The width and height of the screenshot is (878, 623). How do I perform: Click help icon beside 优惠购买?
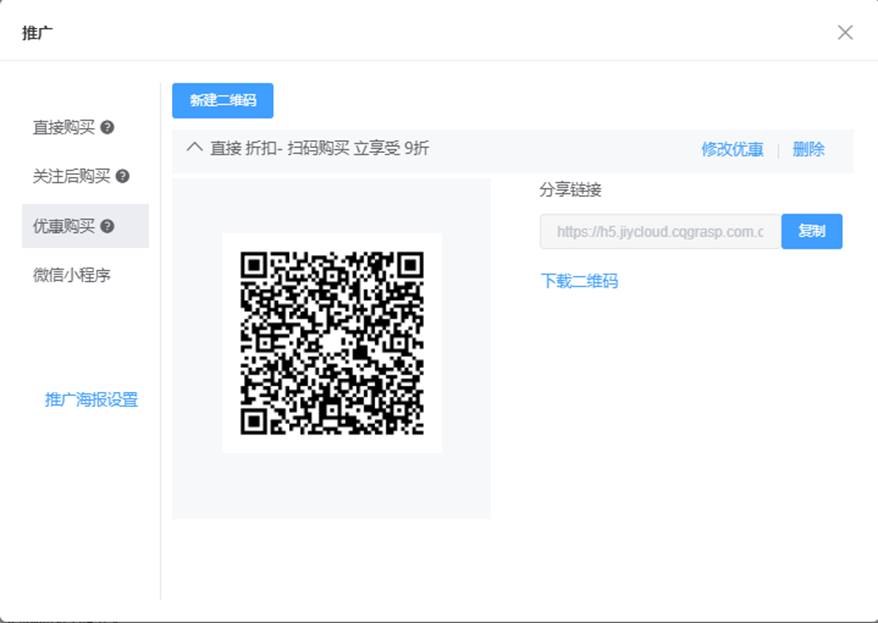(x=108, y=226)
